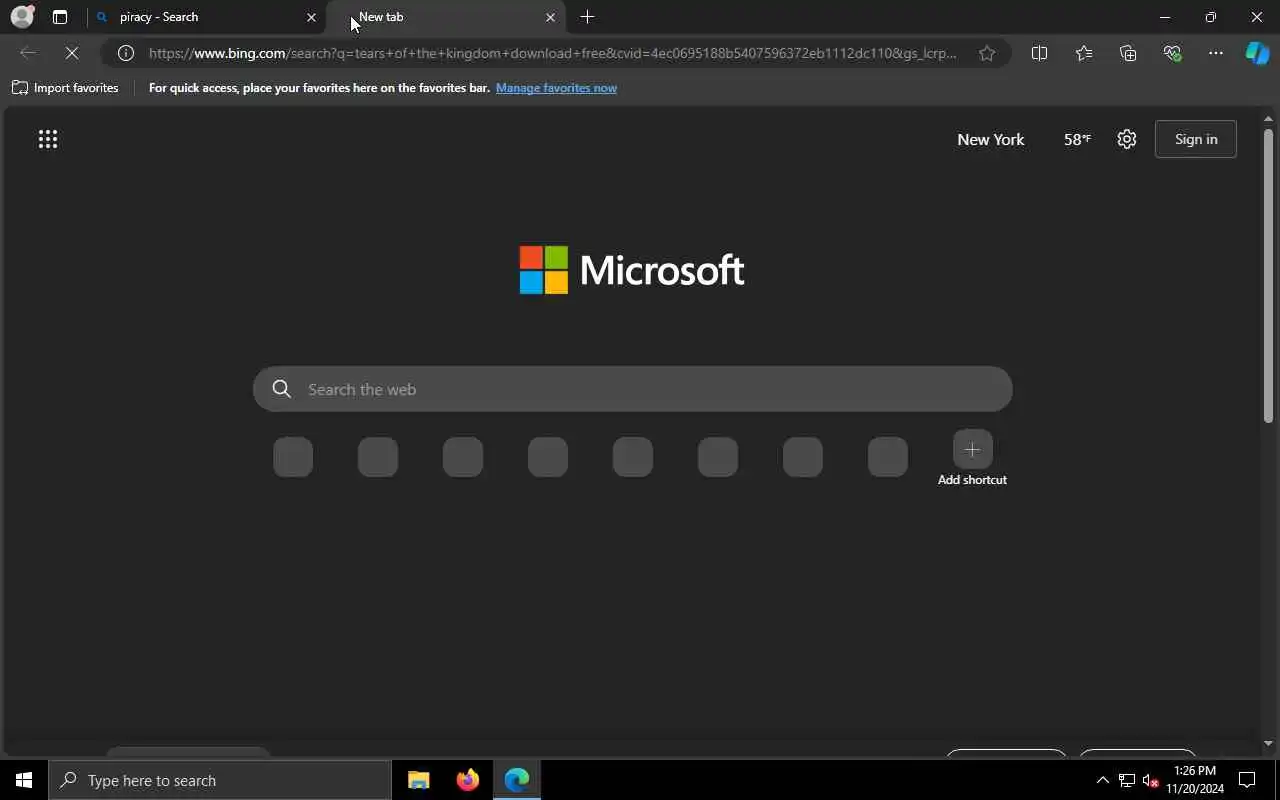Open page settings gear icon
The image size is (1280, 800).
pos(1127,139)
